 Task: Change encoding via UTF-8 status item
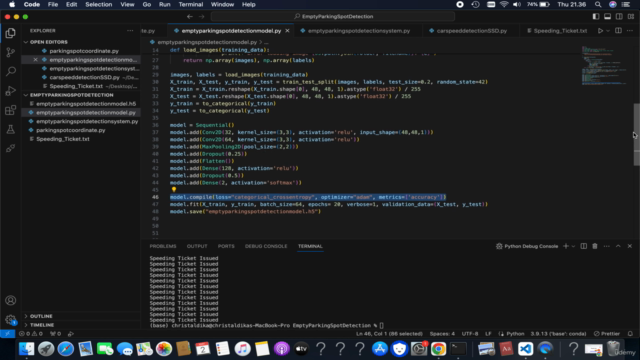[470, 333]
